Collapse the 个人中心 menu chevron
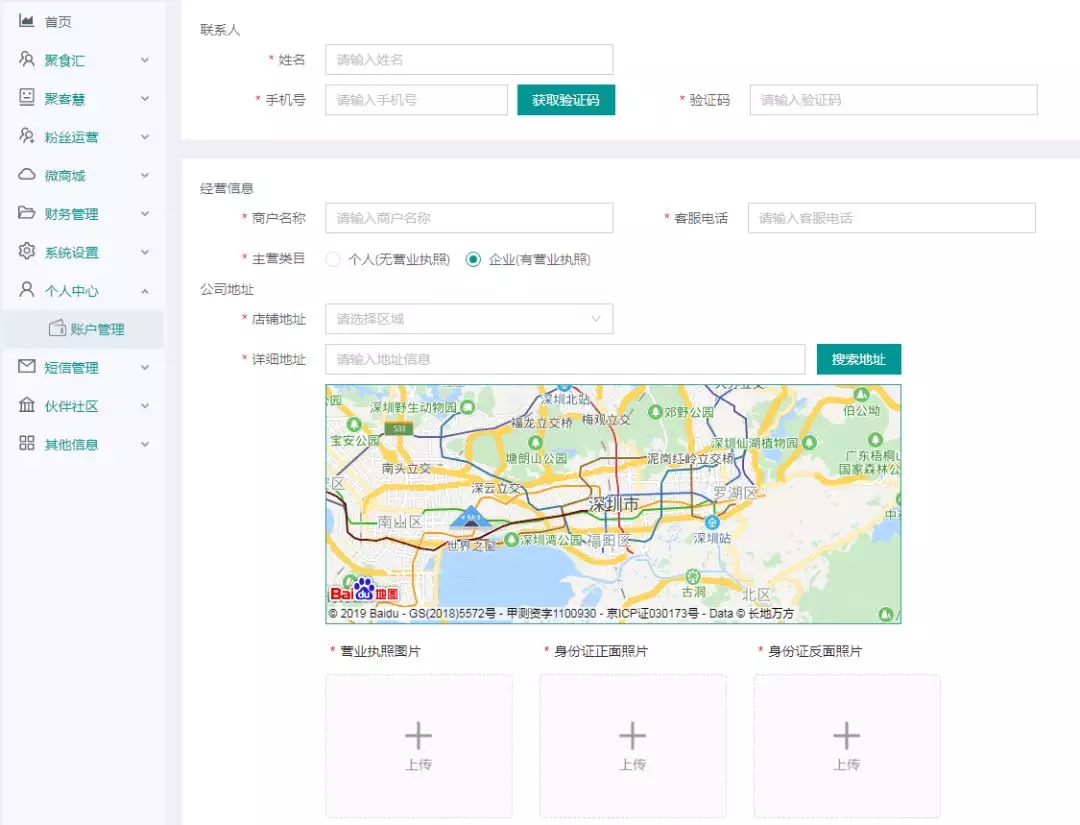The image size is (1080, 825). [145, 291]
